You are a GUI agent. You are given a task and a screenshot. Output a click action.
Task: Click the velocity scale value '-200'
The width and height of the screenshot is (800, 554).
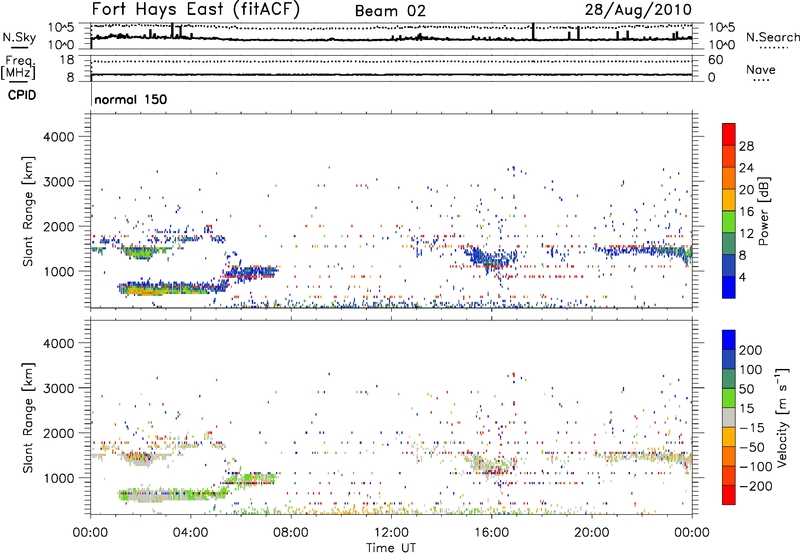[x=756, y=486]
